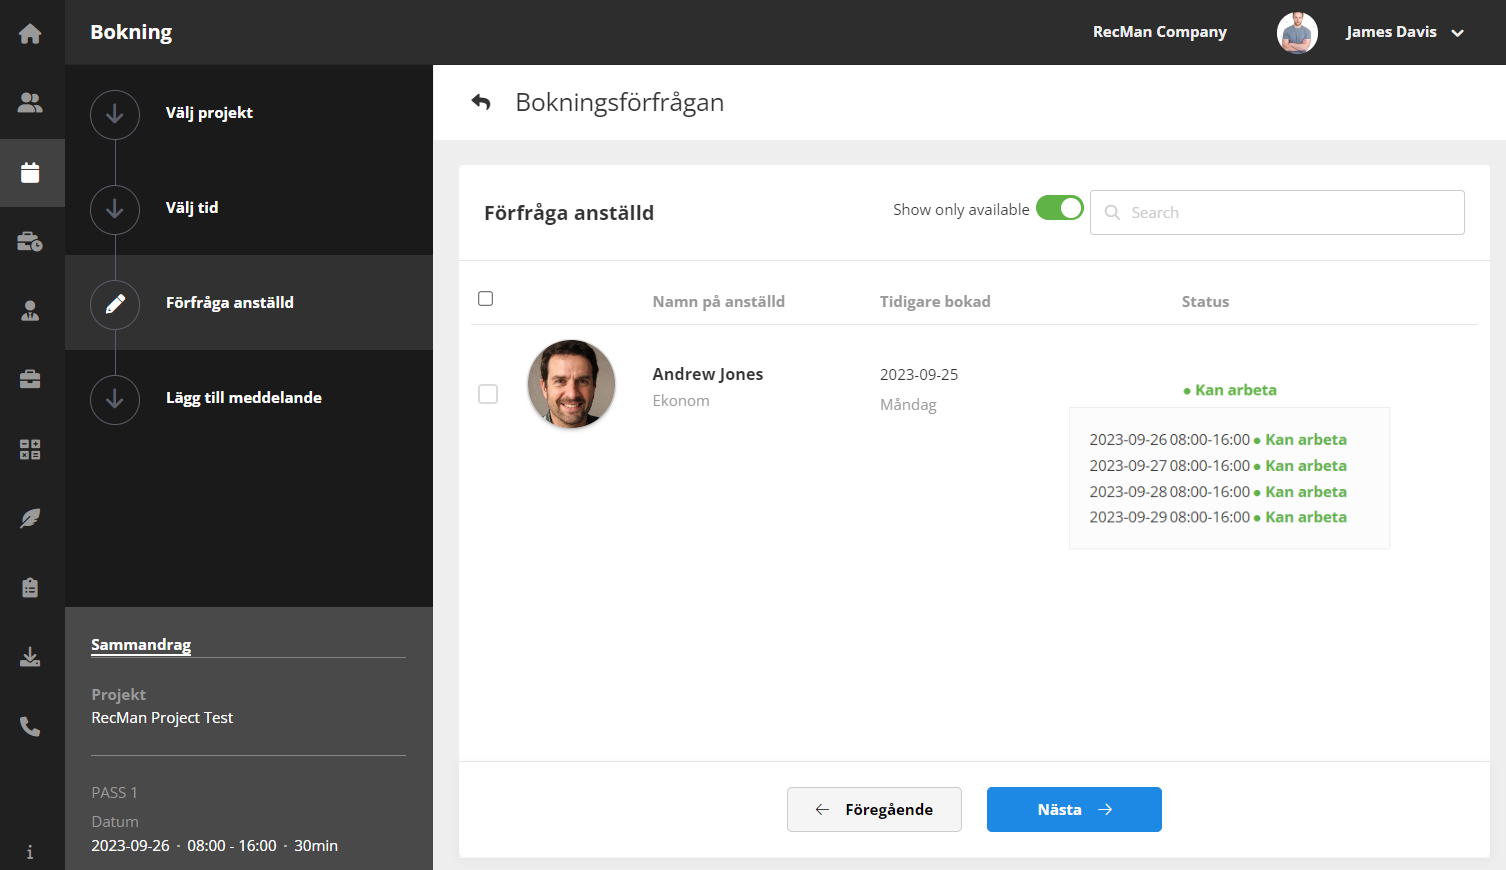1506x870 pixels.
Task: Click the home icon in sidebar
Action: click(30, 33)
